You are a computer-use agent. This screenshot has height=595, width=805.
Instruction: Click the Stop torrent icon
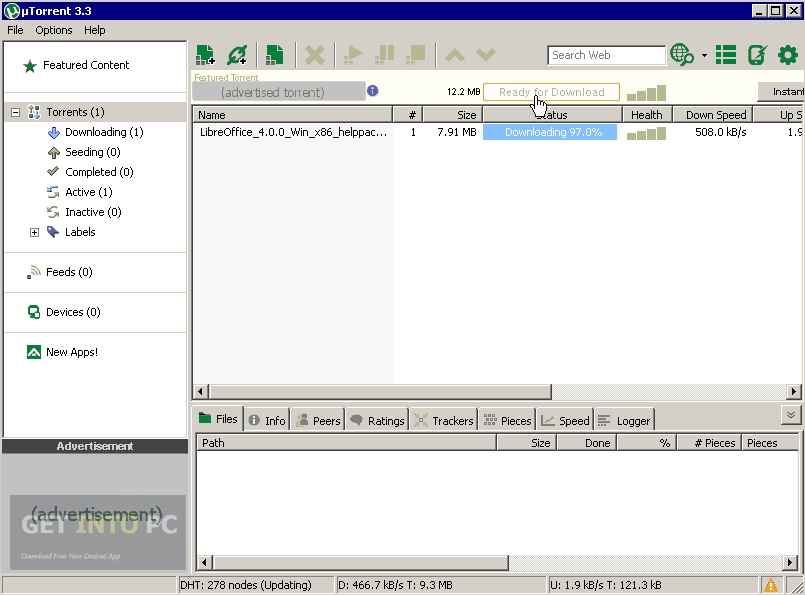[x=416, y=54]
